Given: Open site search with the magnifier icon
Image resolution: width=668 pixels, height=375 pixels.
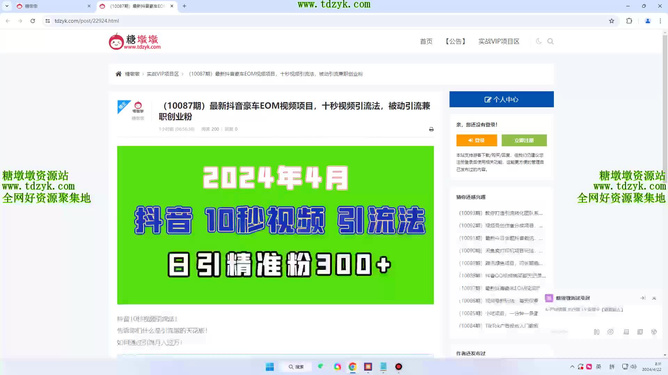Looking at the screenshot, I should [550, 41].
